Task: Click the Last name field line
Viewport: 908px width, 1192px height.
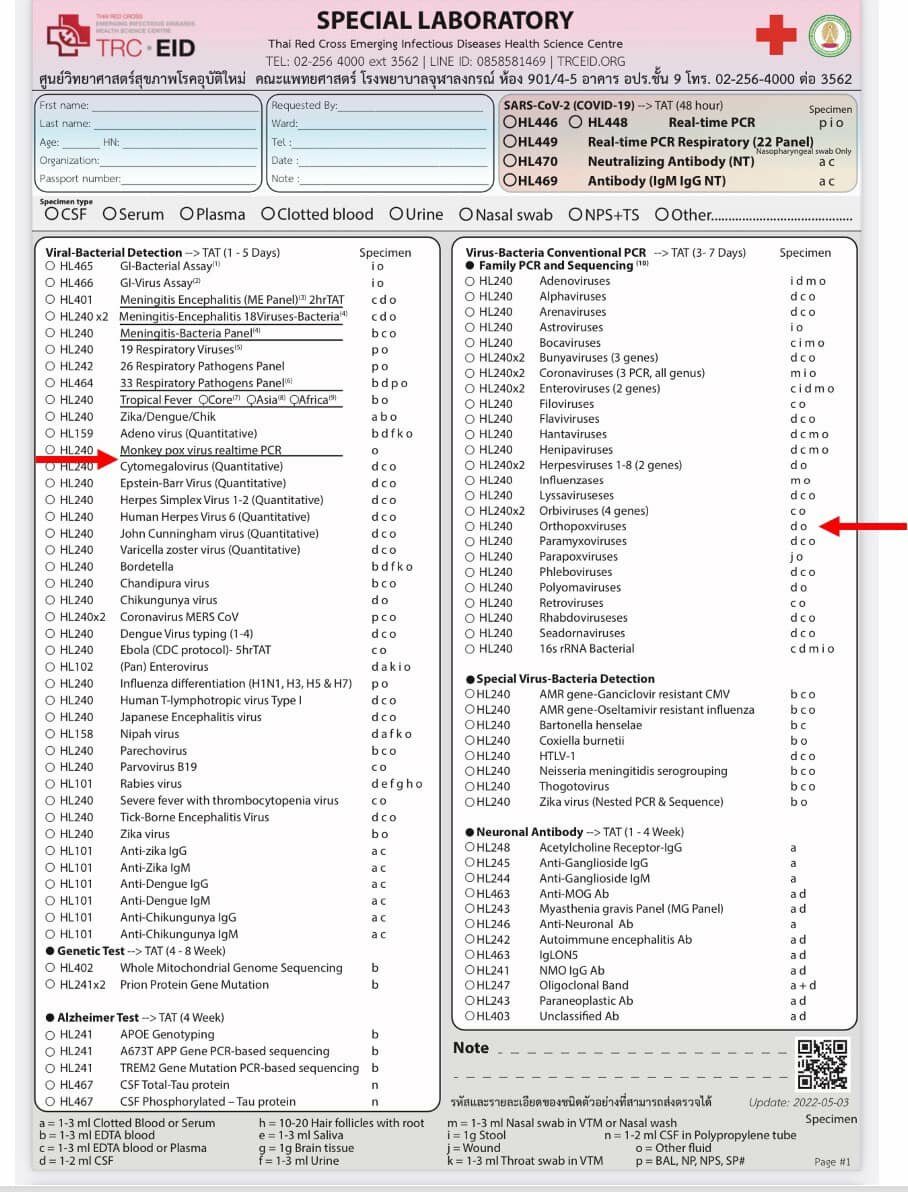Action: coord(176,124)
